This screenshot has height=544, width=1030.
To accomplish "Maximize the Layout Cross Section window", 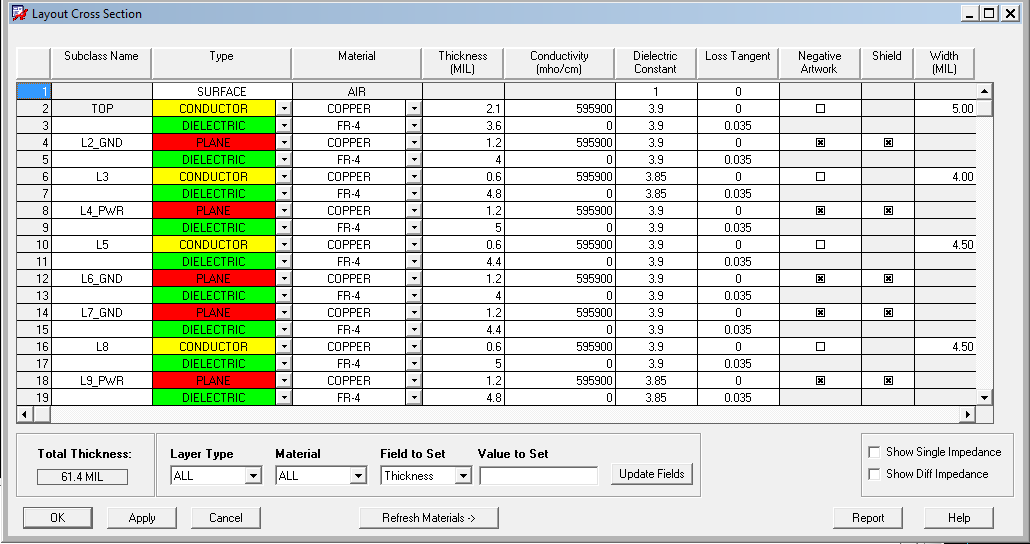I will 989,13.
